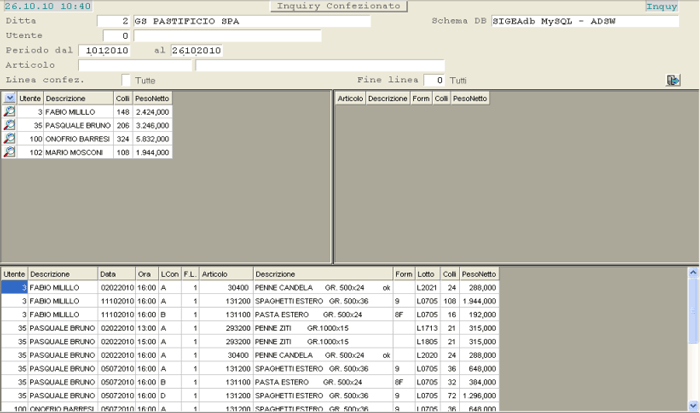
Task: Sort summary grid by PesoNetto column header
Action: tap(152, 98)
